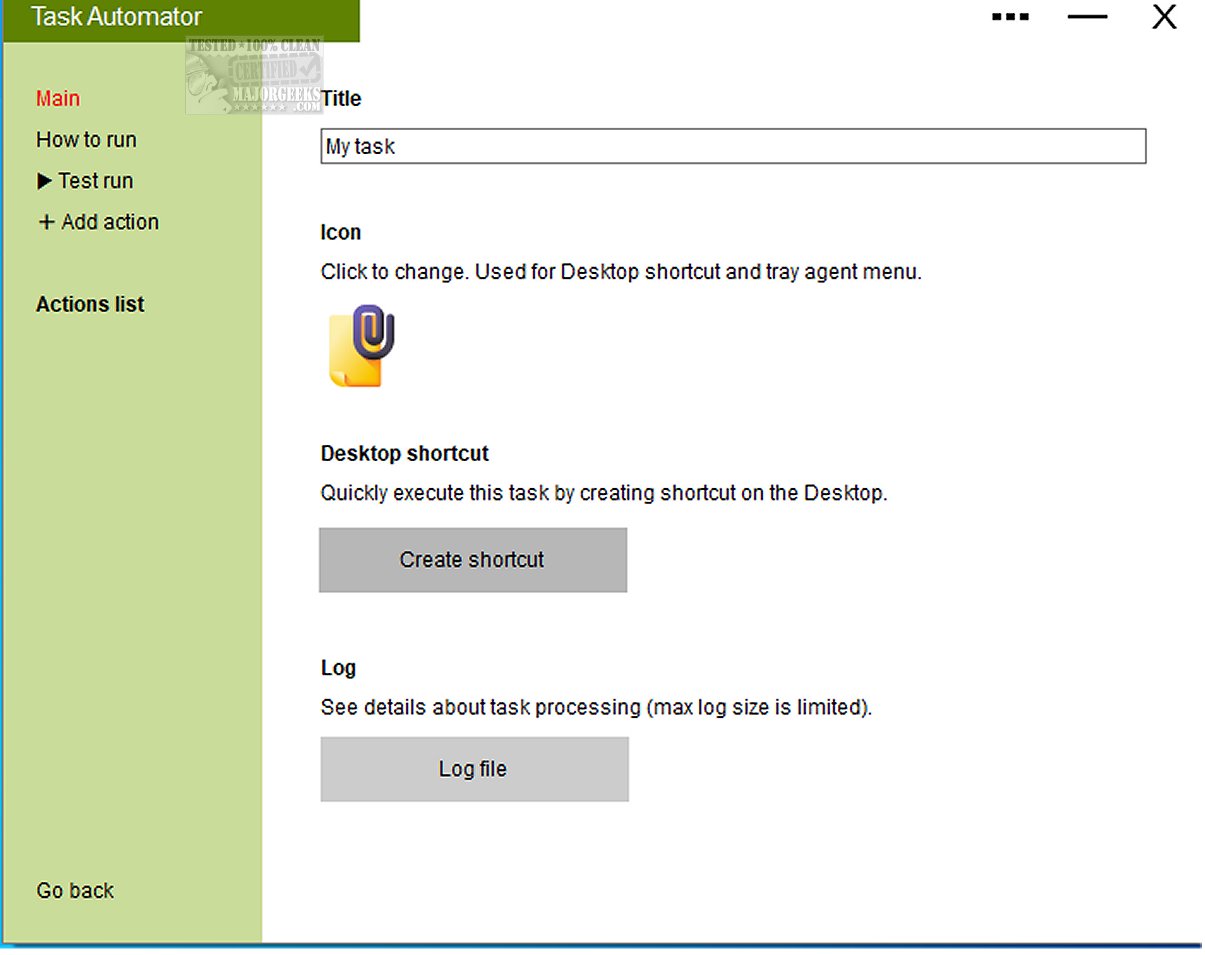Click the plus icon next to Add action
1205x955 pixels.
pyautogui.click(x=46, y=222)
